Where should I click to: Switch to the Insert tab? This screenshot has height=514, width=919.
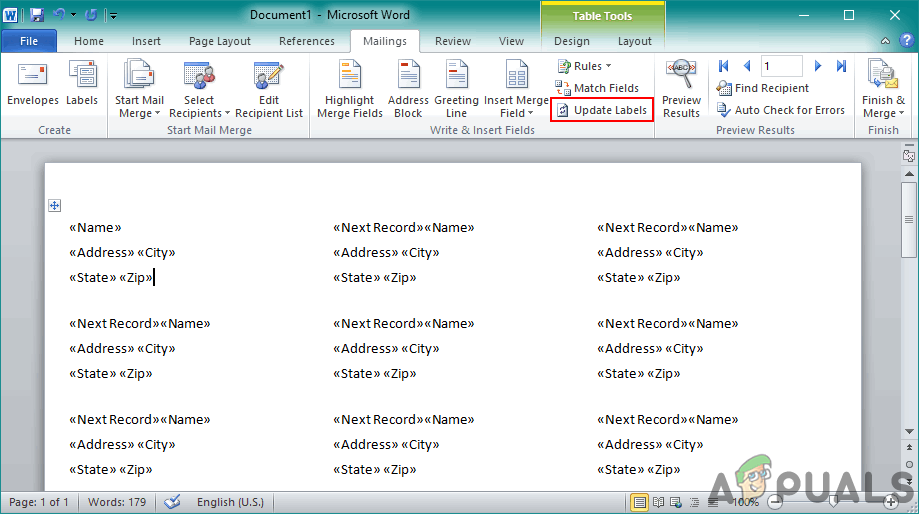(x=146, y=41)
